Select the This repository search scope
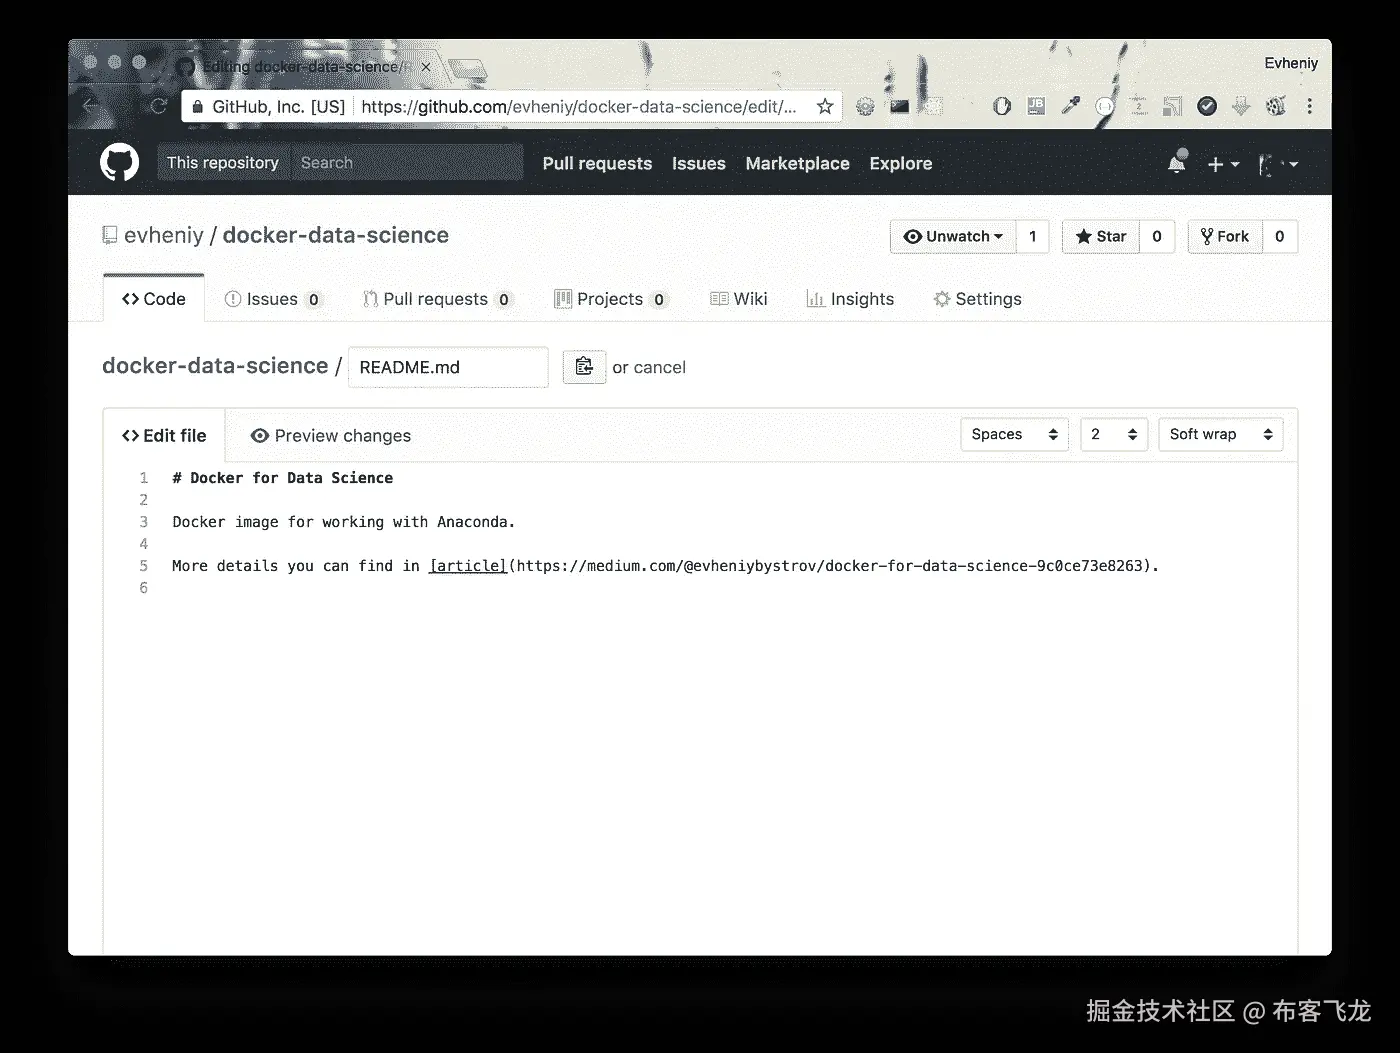 point(223,163)
